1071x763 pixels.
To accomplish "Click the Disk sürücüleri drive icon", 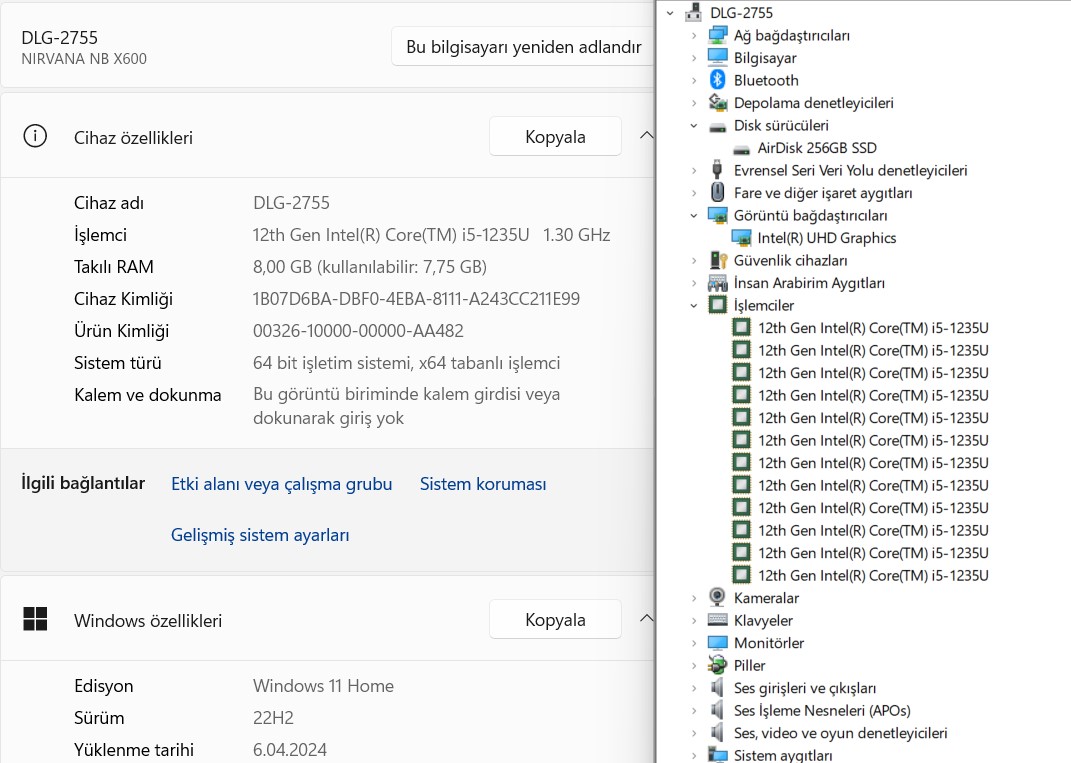I will 717,126.
